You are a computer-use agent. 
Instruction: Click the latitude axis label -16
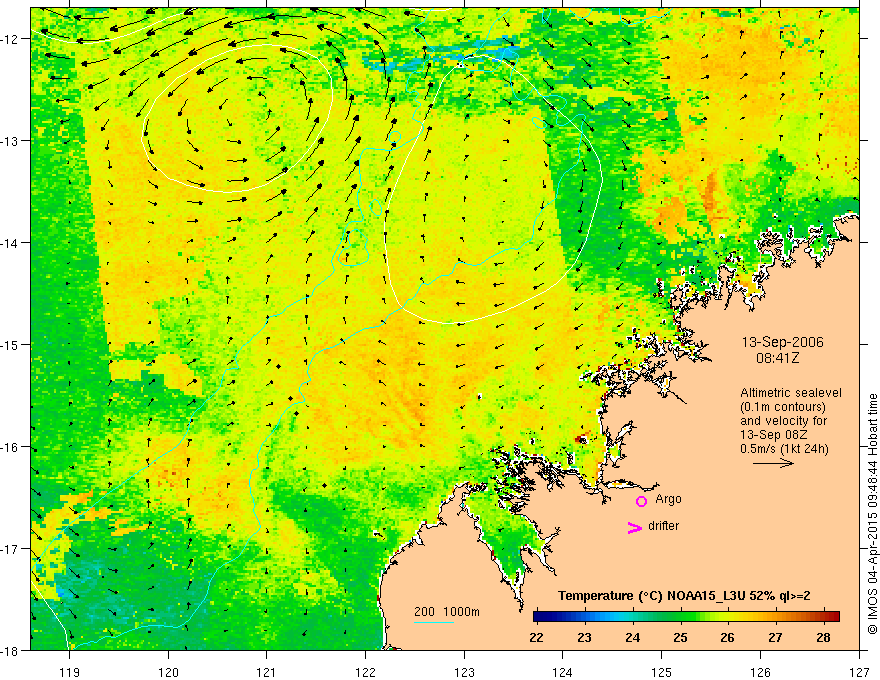(x=10, y=447)
